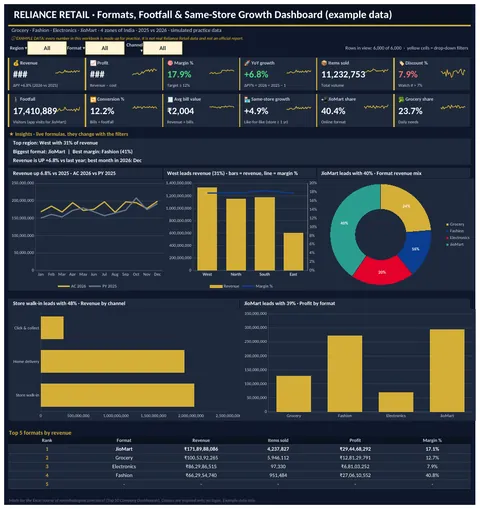Click the AC 2026 legend entry
This screenshot has width=480, height=509.
click(72, 286)
